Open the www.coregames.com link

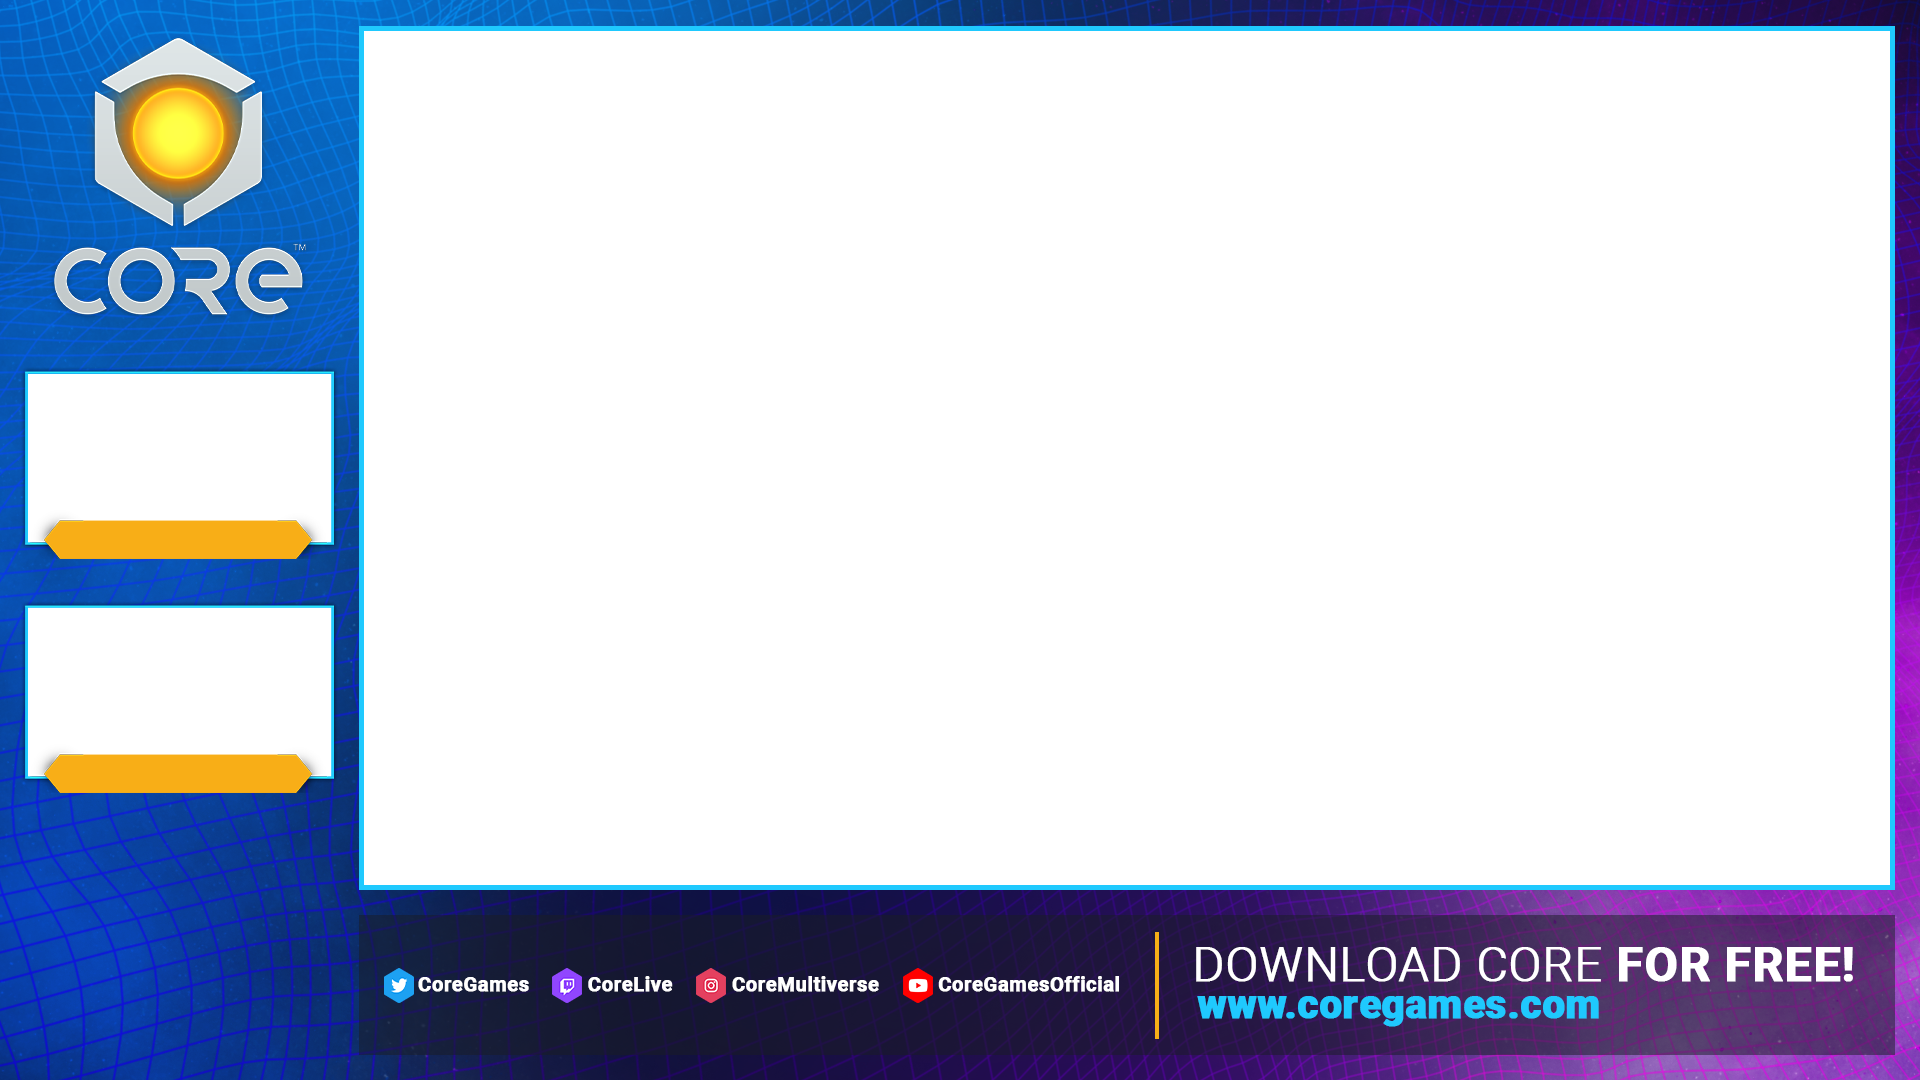pos(1398,1006)
